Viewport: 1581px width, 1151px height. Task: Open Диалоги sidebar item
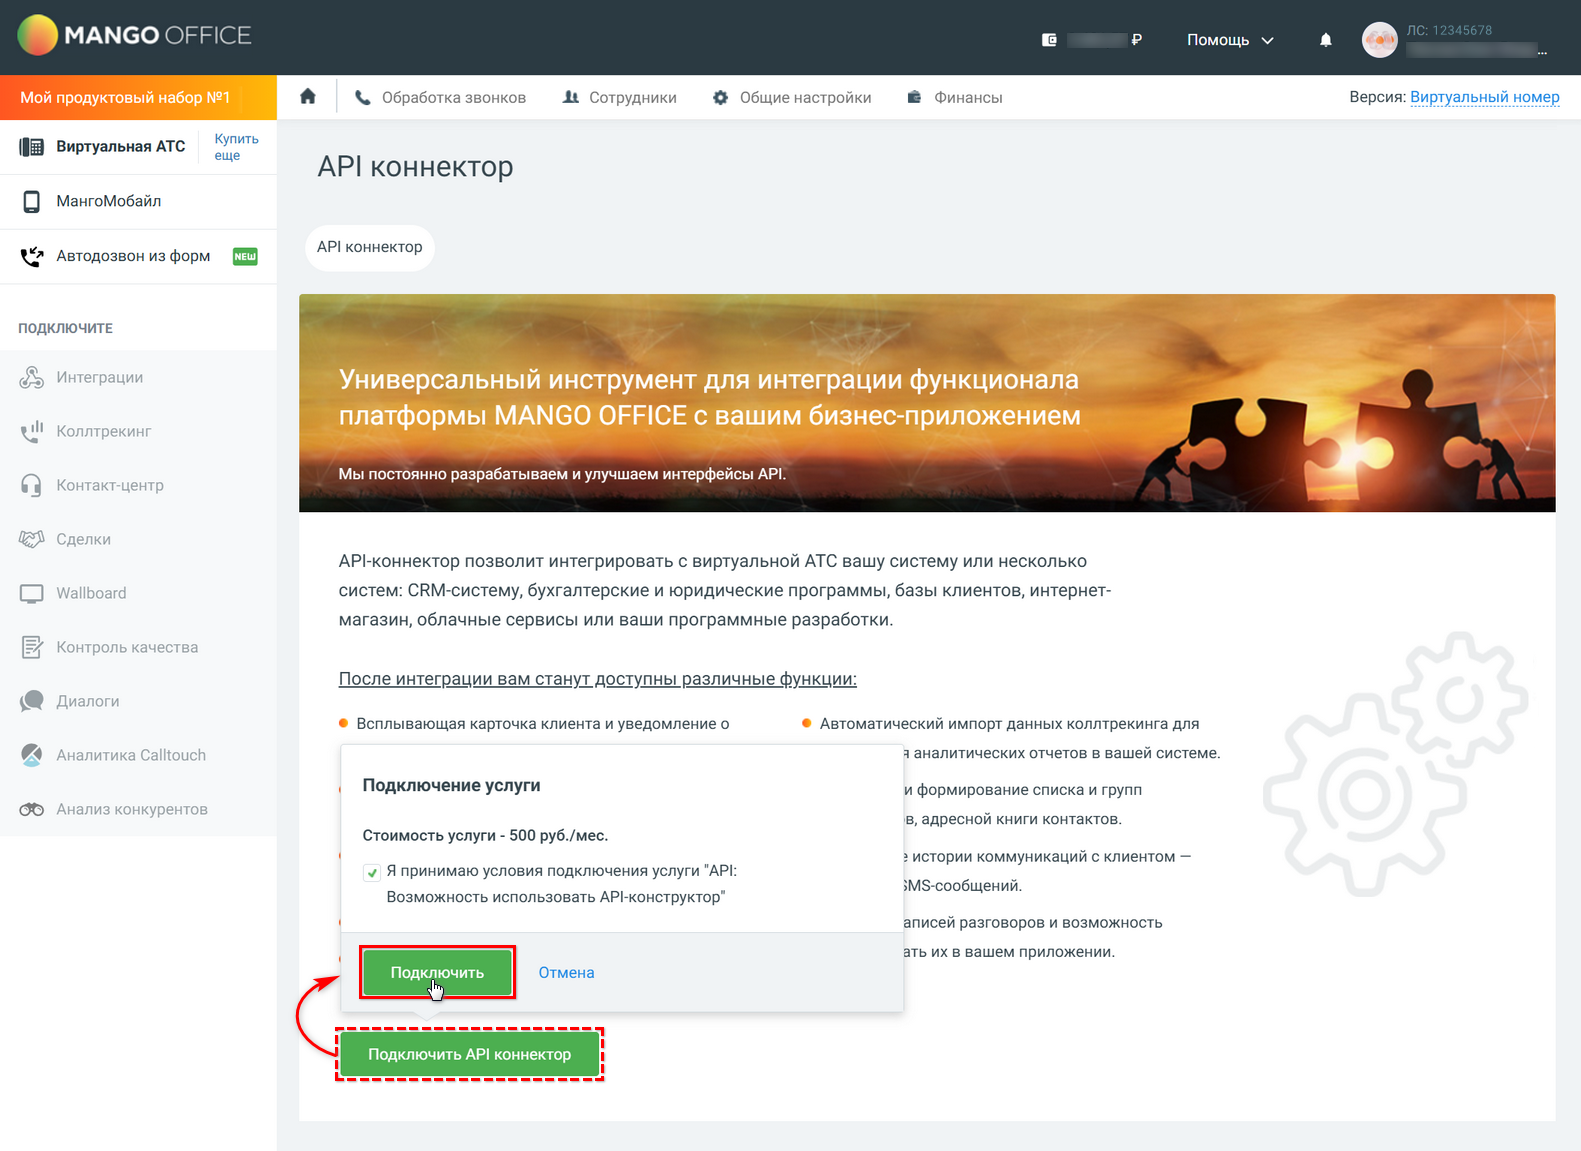point(138,701)
